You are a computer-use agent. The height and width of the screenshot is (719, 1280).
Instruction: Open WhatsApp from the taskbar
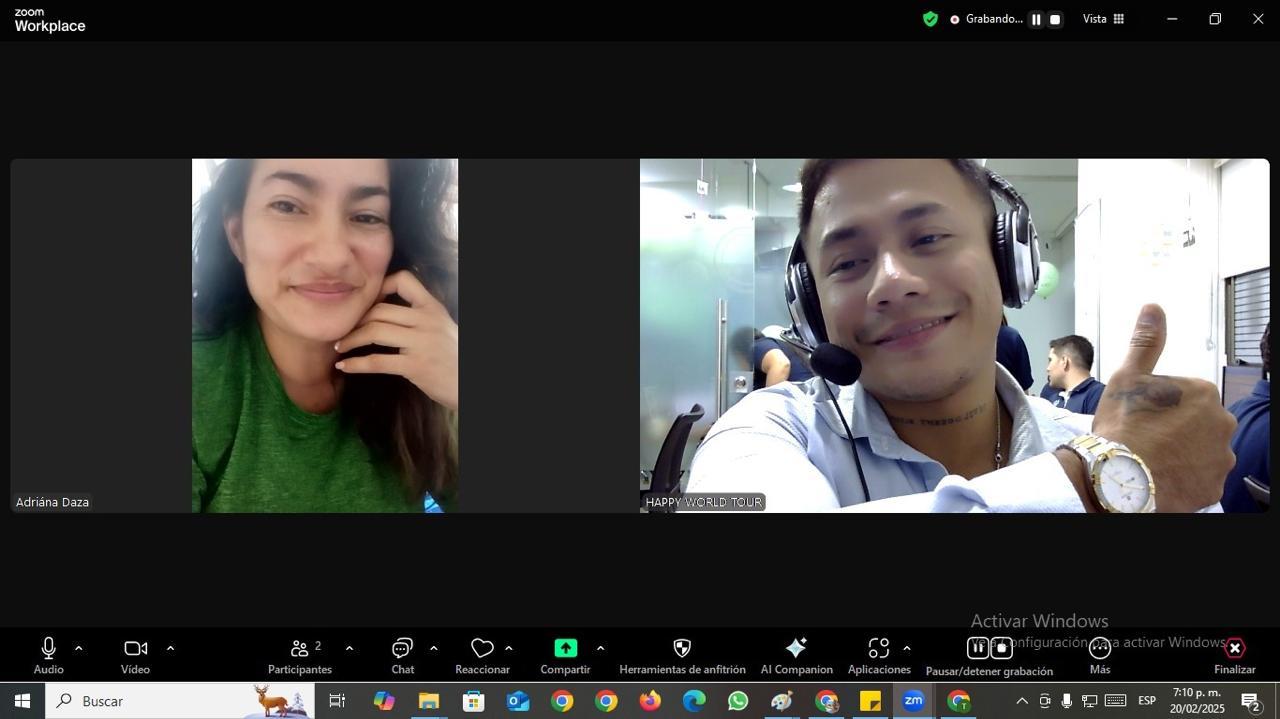(x=738, y=701)
